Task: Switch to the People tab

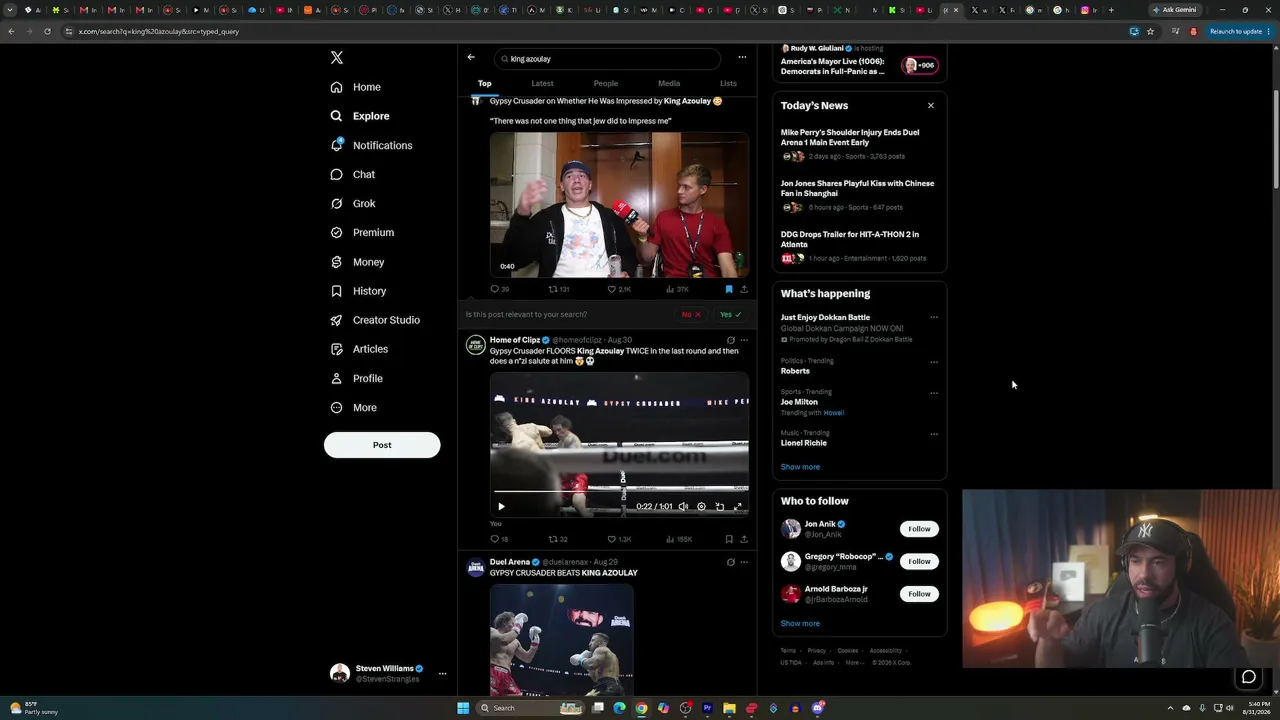Action: tap(606, 84)
